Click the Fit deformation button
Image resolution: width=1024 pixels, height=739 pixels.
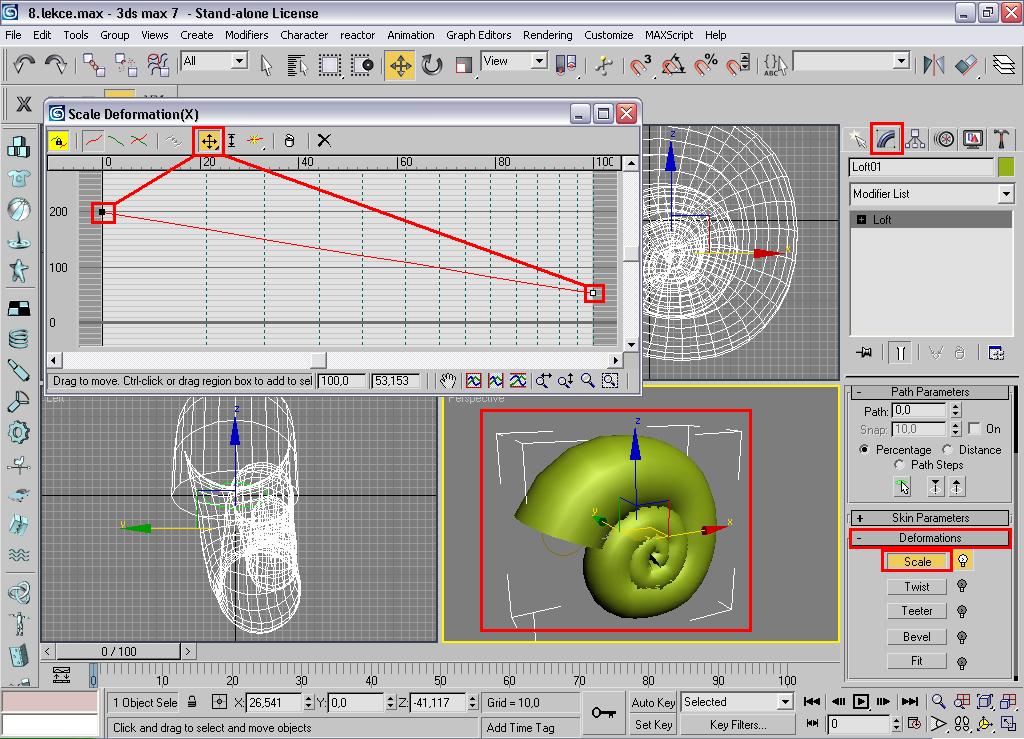point(917,661)
